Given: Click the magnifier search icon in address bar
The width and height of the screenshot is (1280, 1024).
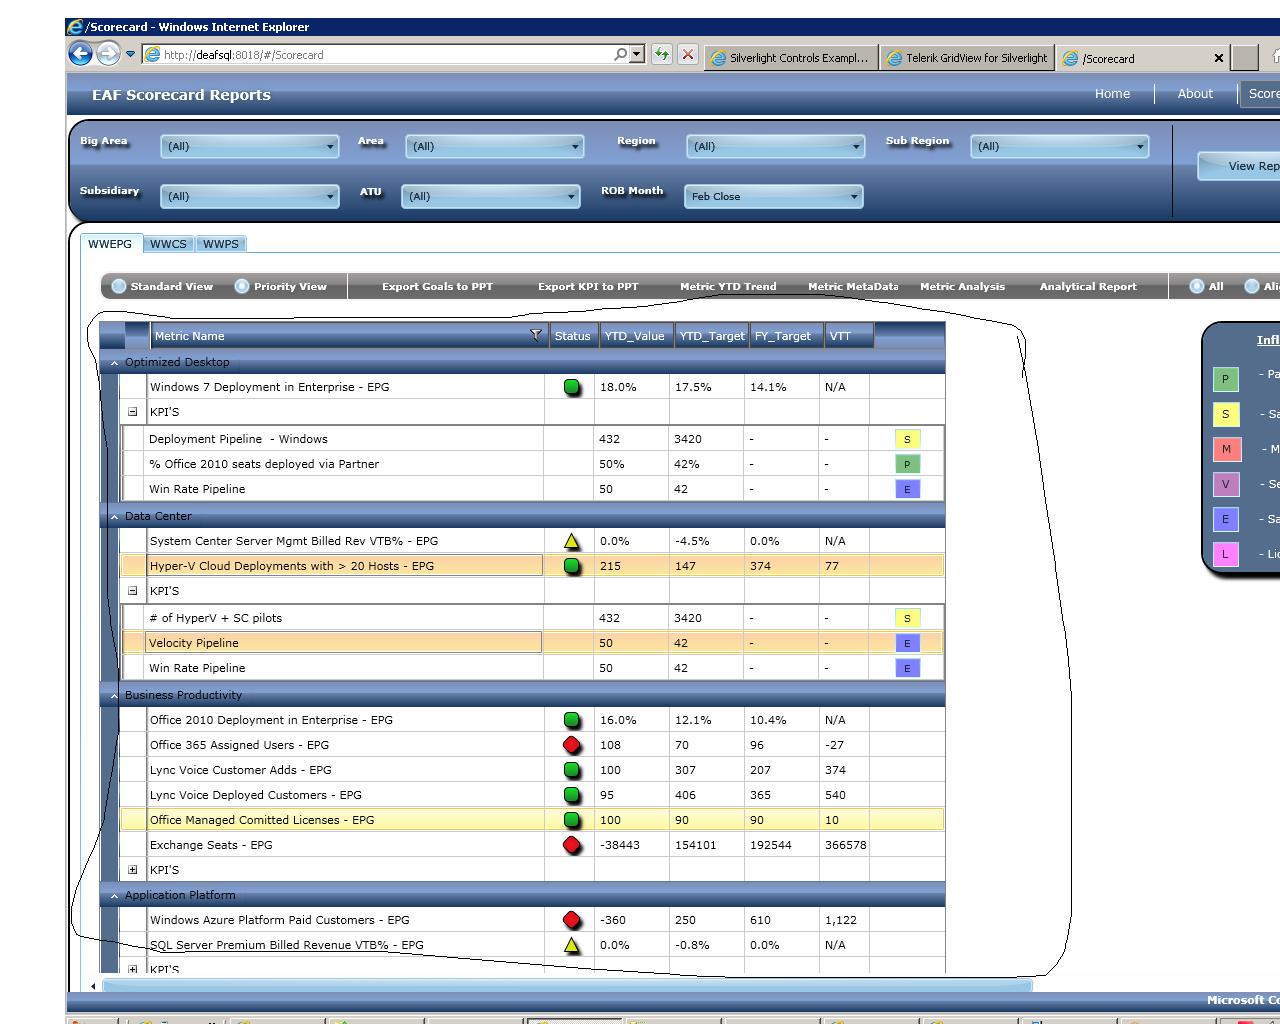Looking at the screenshot, I should pyautogui.click(x=621, y=55).
